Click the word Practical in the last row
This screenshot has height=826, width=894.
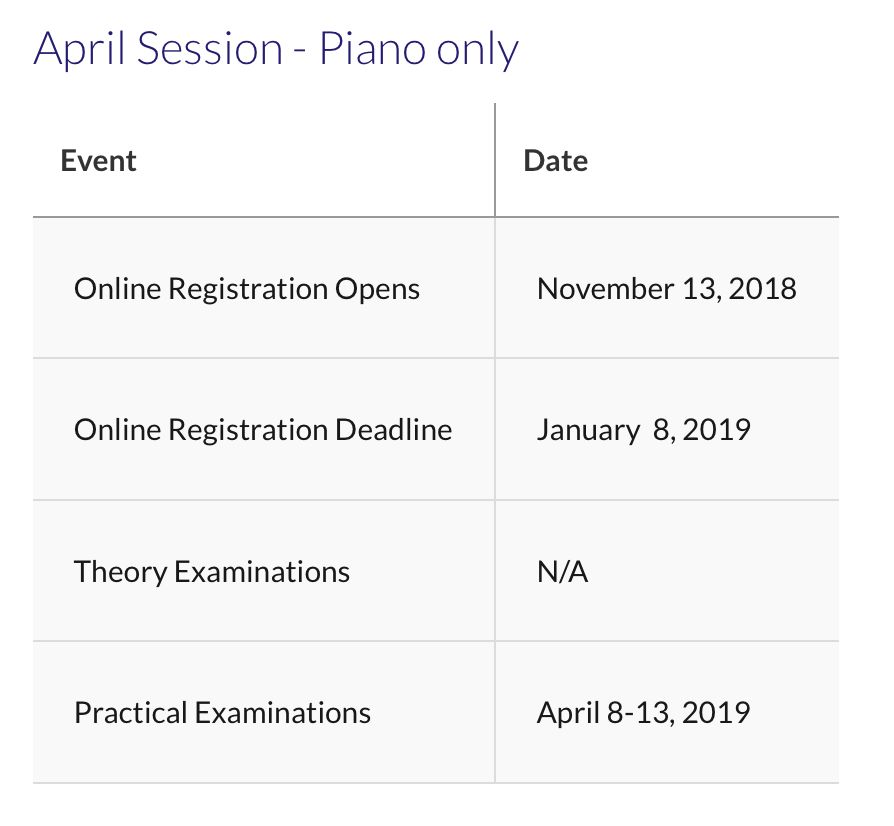(x=131, y=713)
